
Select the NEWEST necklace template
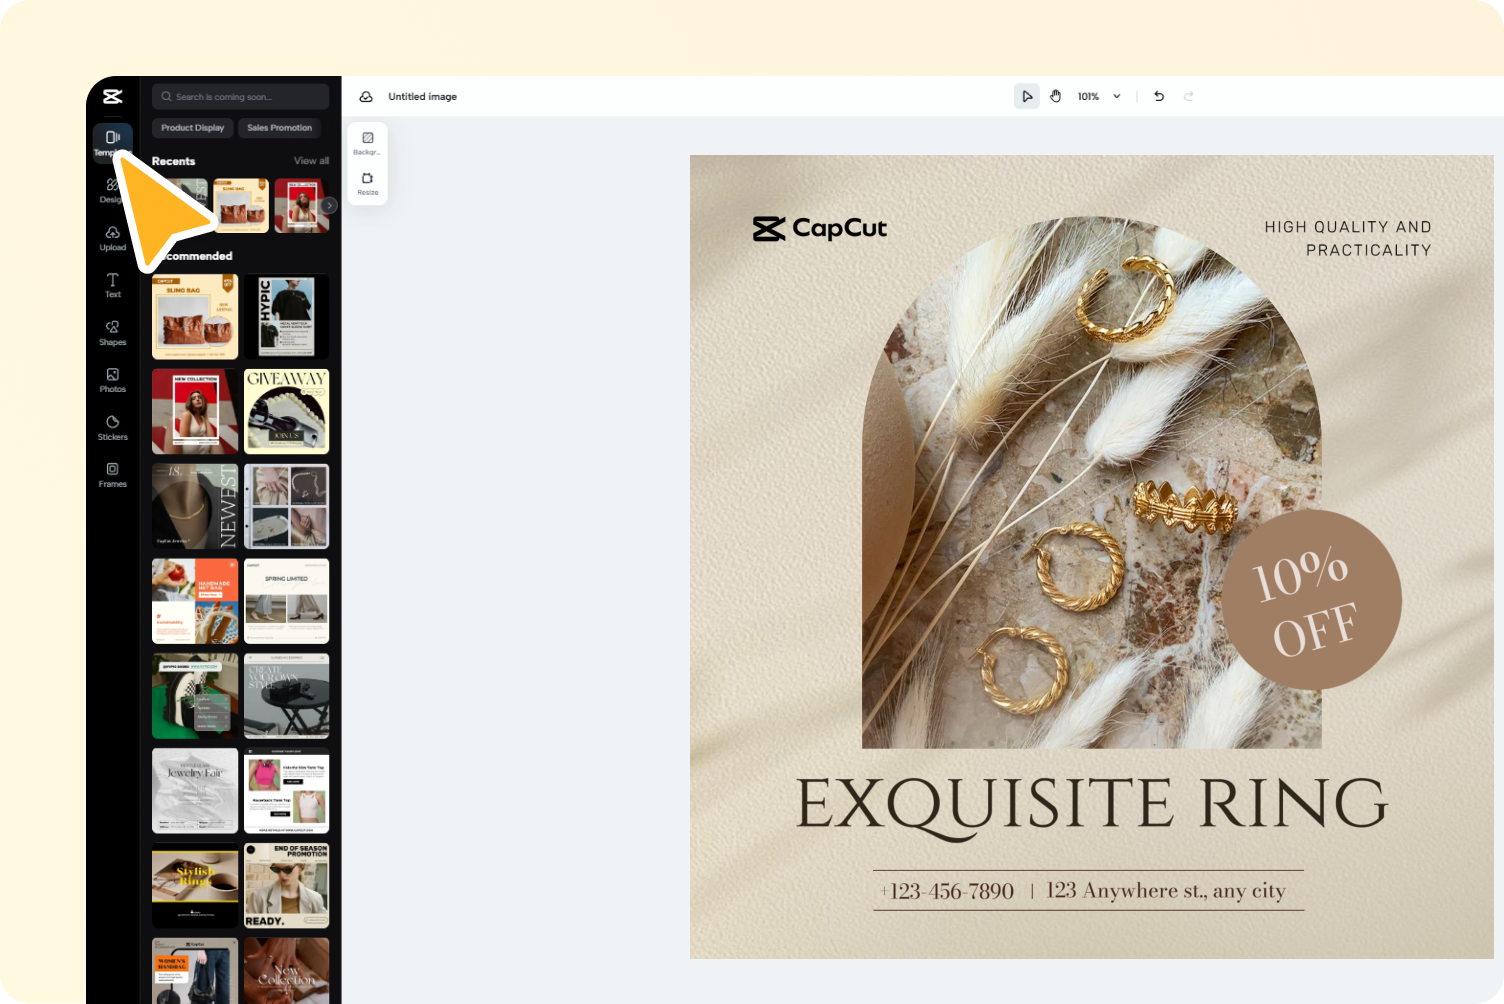(x=195, y=506)
